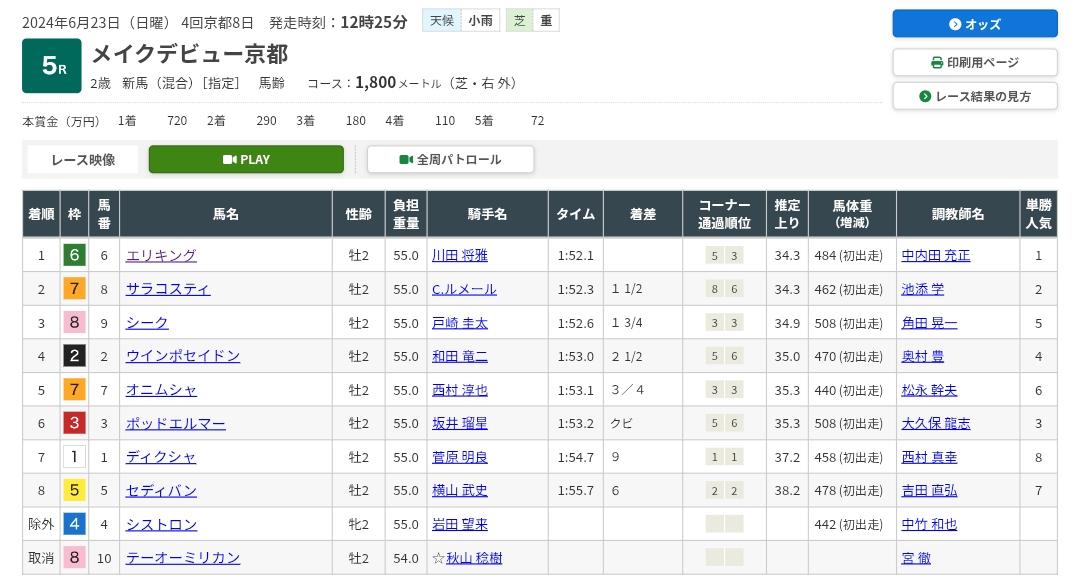The height and width of the screenshot is (579, 1078).
Task: Open horse サラコスティ page
Action: point(168,289)
